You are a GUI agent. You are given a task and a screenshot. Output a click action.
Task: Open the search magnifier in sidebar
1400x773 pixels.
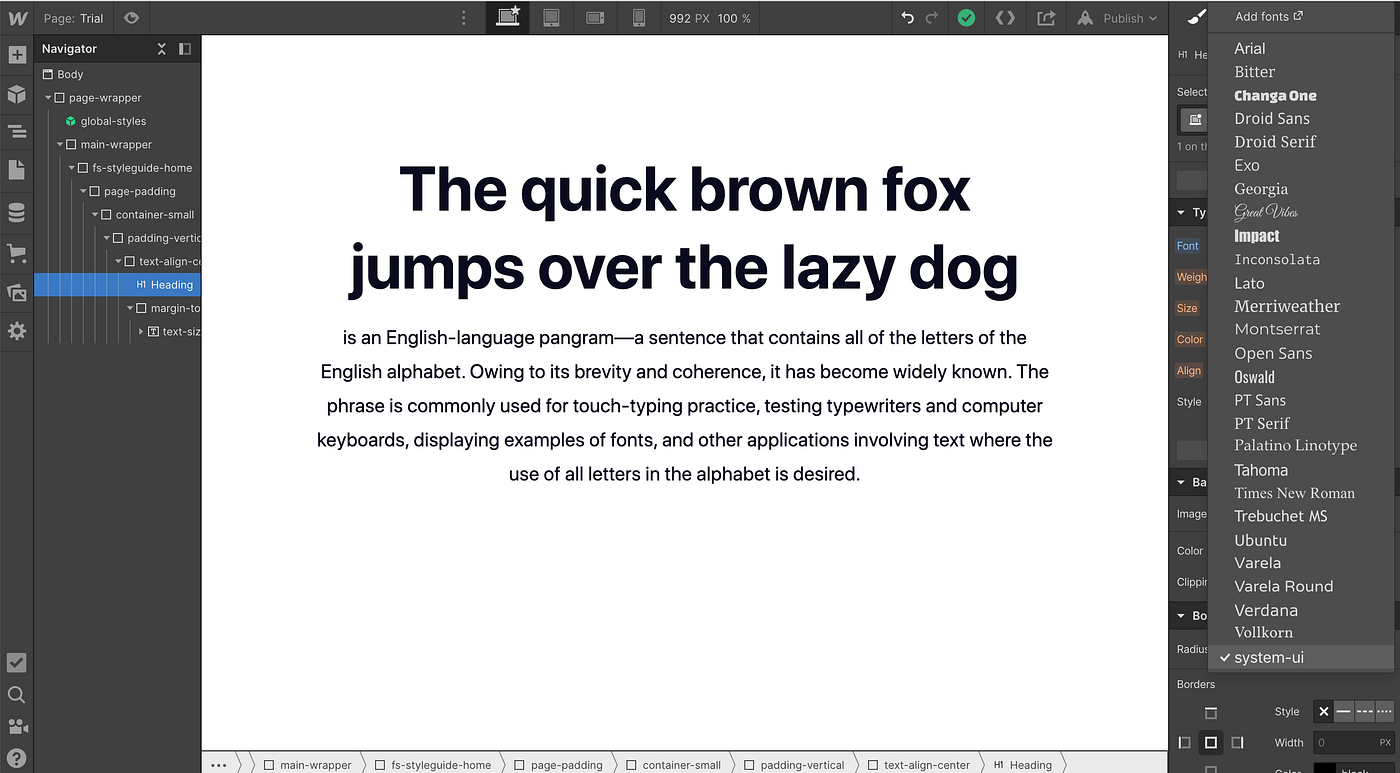click(17, 695)
